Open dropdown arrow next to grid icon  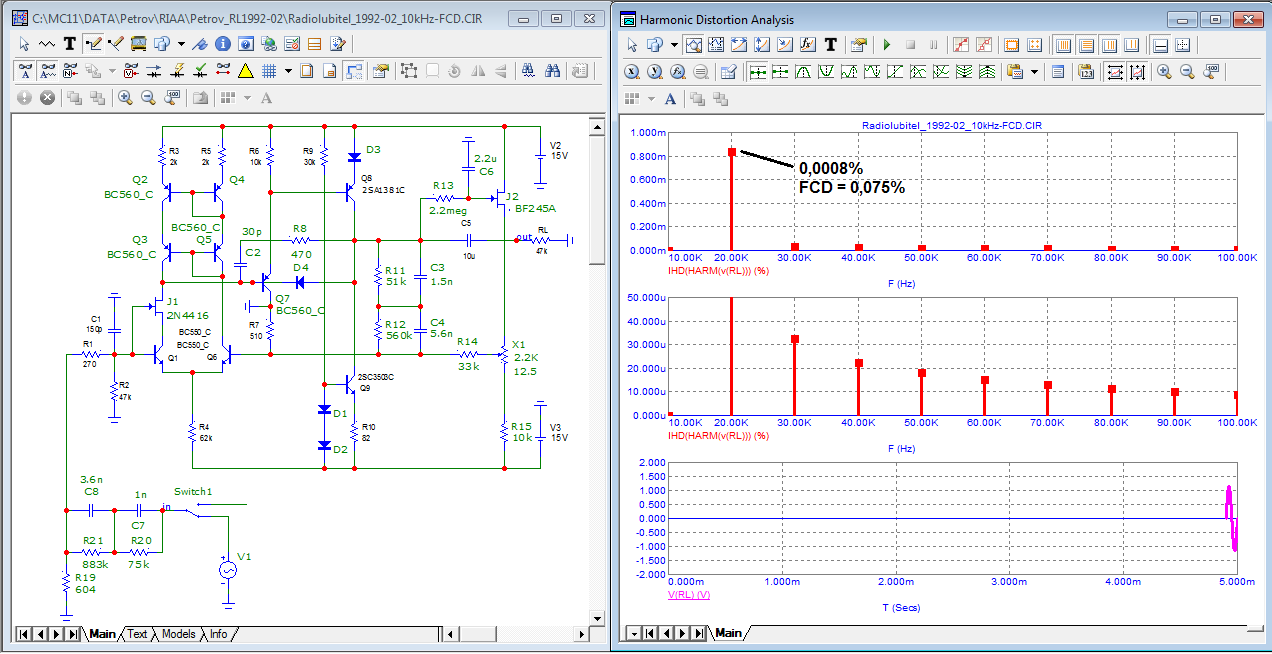288,71
